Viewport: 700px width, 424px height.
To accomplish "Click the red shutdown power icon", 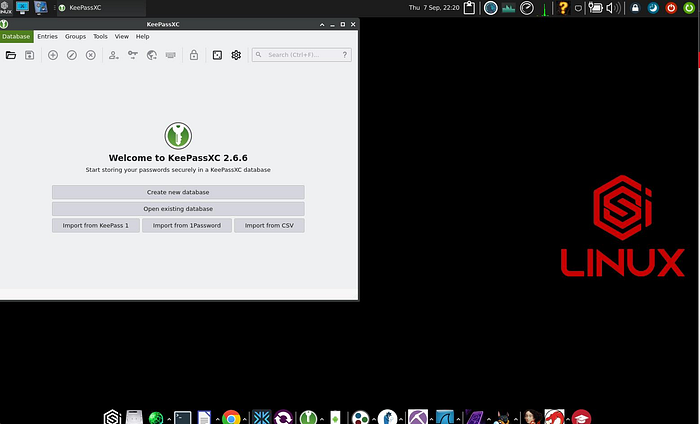I will tap(671, 8).
